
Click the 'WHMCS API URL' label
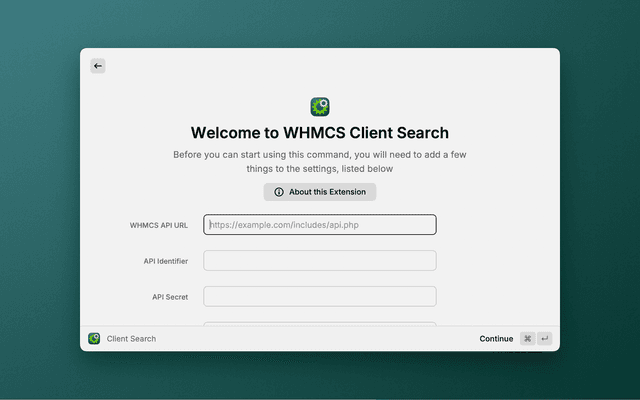coord(159,225)
